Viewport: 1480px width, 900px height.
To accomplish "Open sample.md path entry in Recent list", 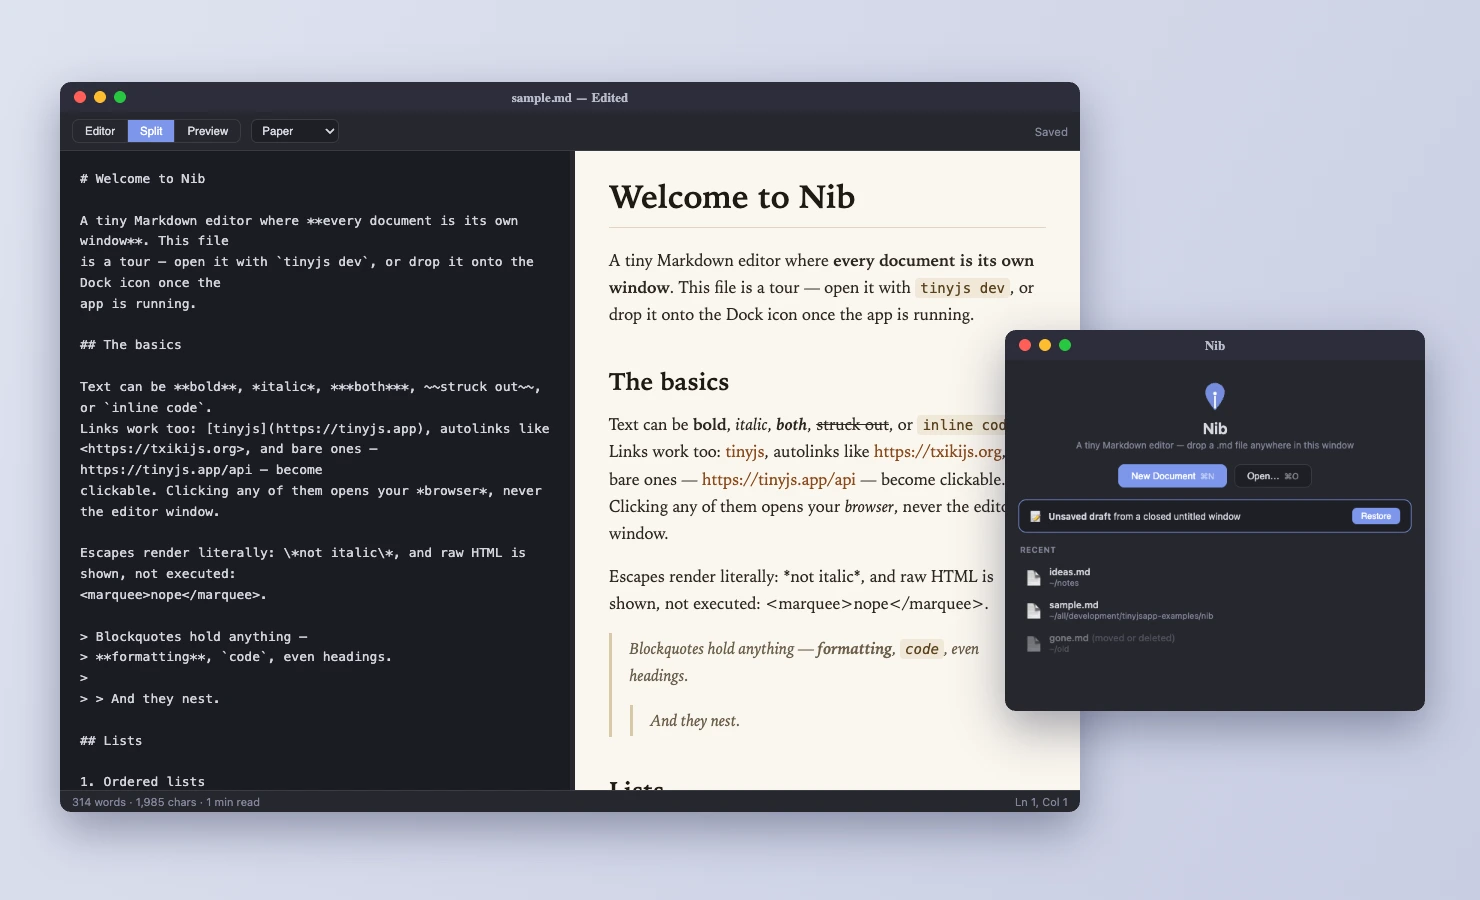I will 1214,610.
